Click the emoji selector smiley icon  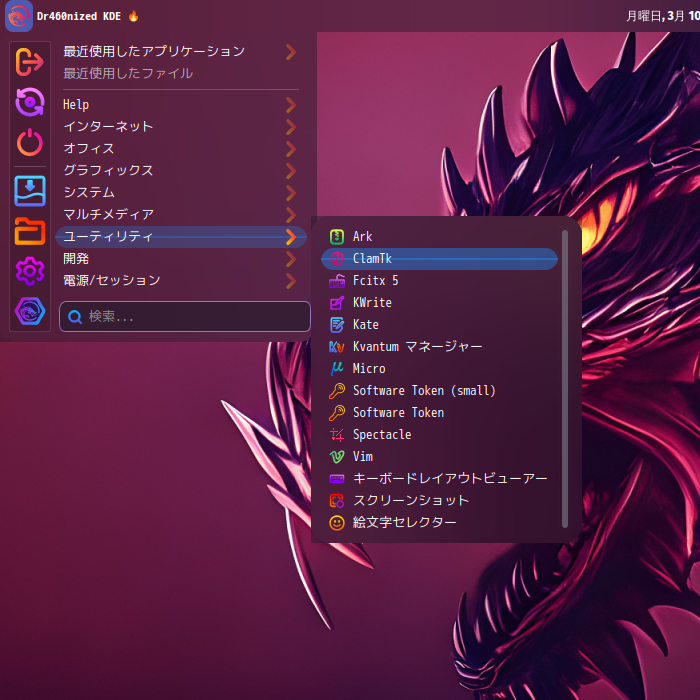pyautogui.click(x=337, y=522)
